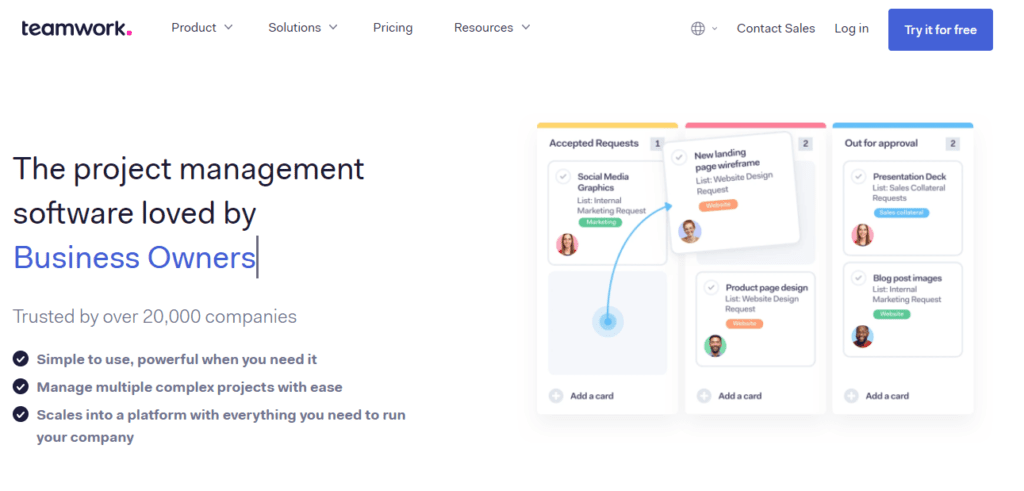This screenshot has width=1024, height=491.
Task: Check off the Social Media Graphics card
Action: coord(563,176)
